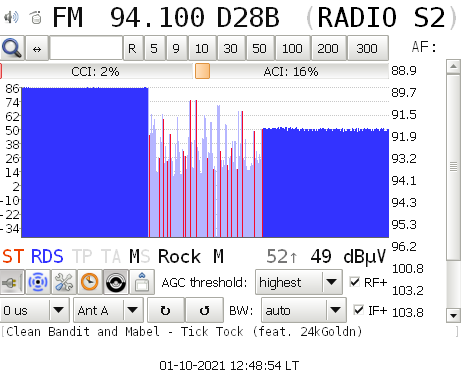Click the plug connection icon
The height and width of the screenshot is (373, 462).
pyautogui.click(x=12, y=282)
